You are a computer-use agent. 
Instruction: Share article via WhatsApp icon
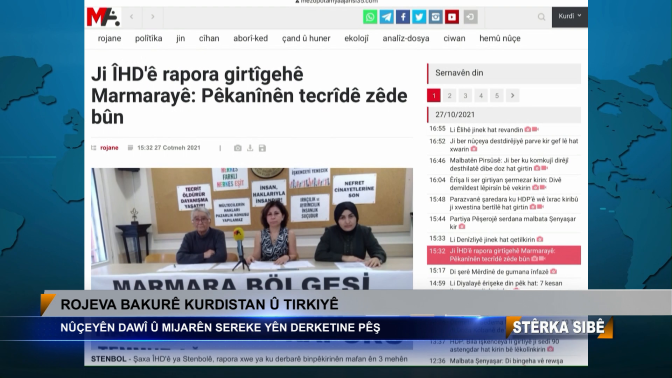pyautogui.click(x=370, y=17)
